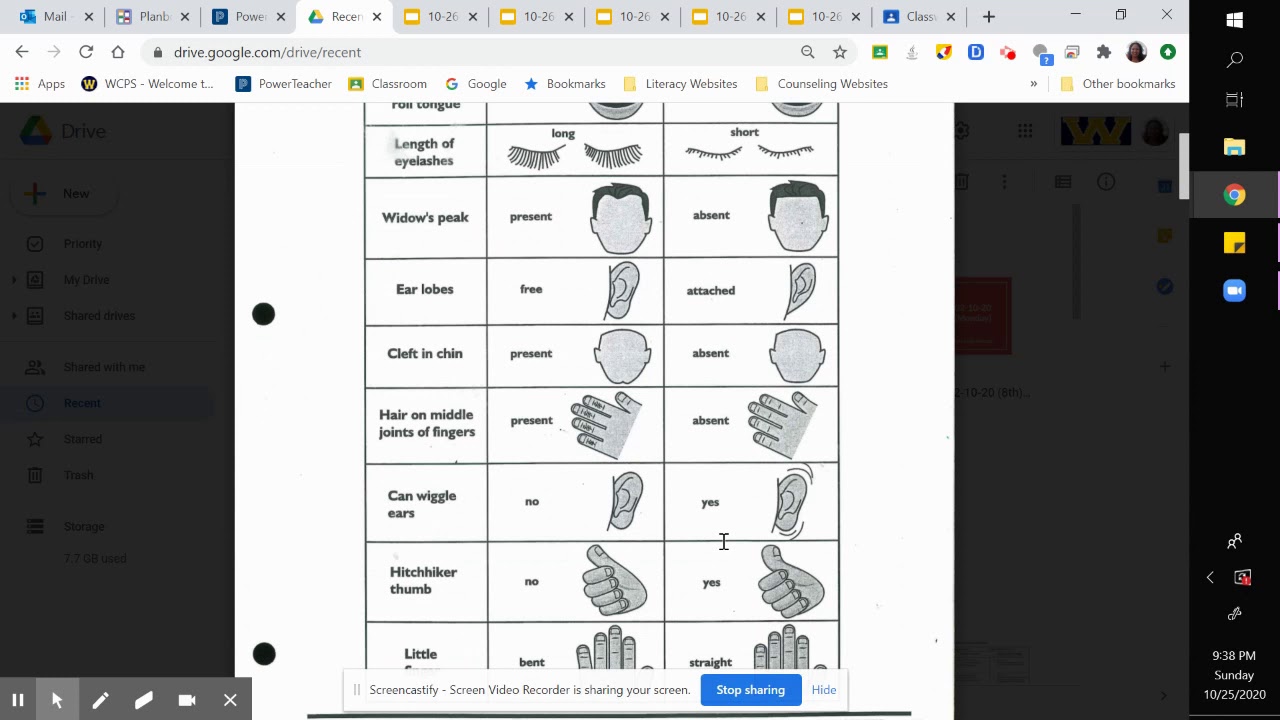Open the browser home page

pos(118,52)
